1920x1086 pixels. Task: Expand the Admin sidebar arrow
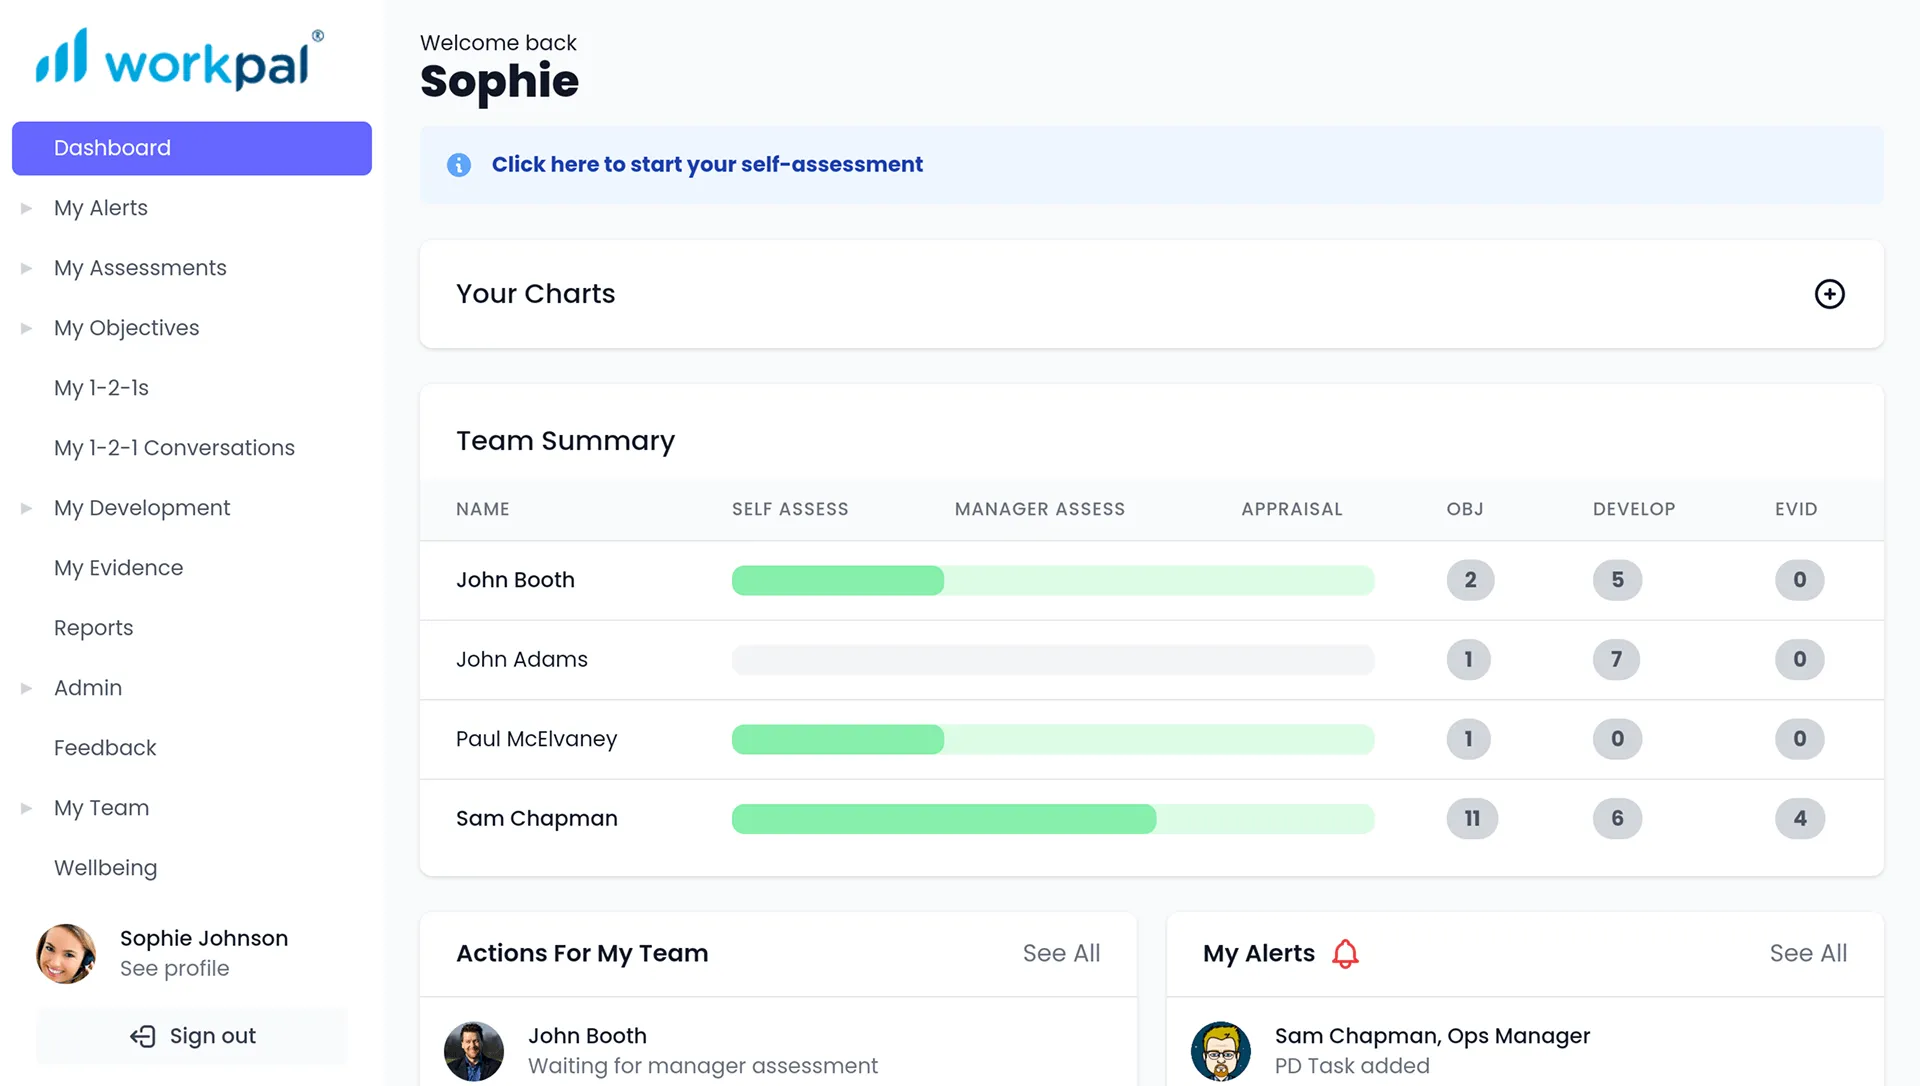pyautogui.click(x=27, y=688)
